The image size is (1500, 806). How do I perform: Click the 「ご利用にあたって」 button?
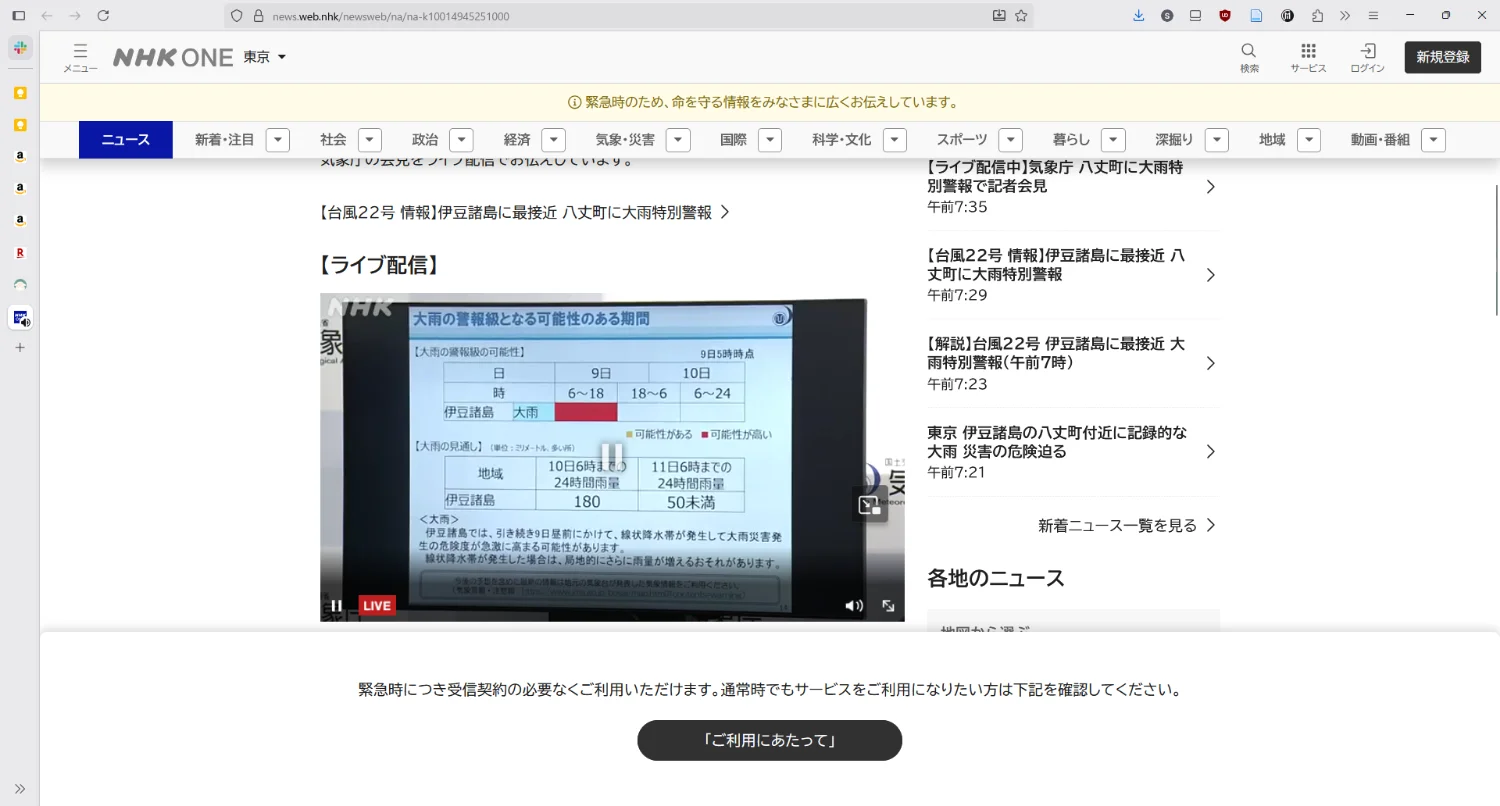coord(769,740)
